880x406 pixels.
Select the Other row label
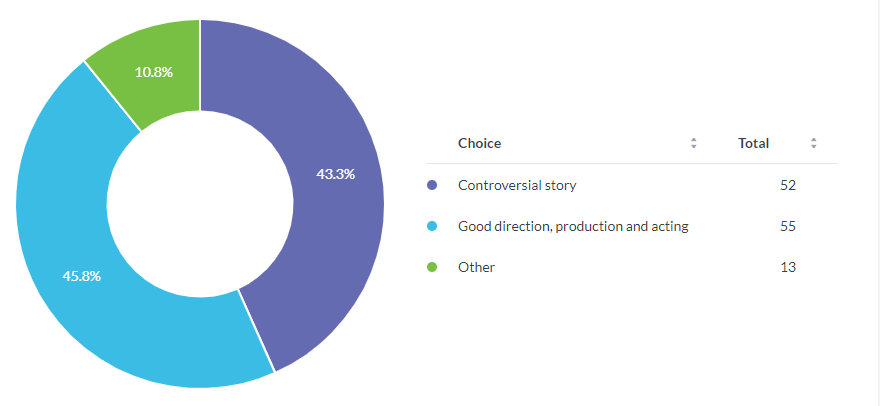click(476, 267)
